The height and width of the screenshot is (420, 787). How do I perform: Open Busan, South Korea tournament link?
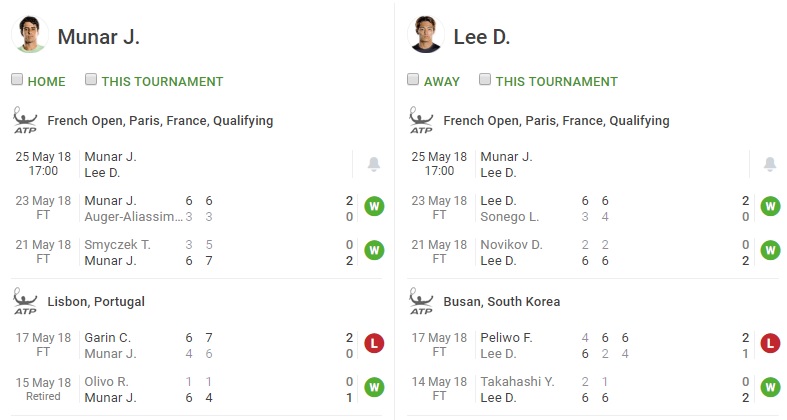tap(501, 302)
